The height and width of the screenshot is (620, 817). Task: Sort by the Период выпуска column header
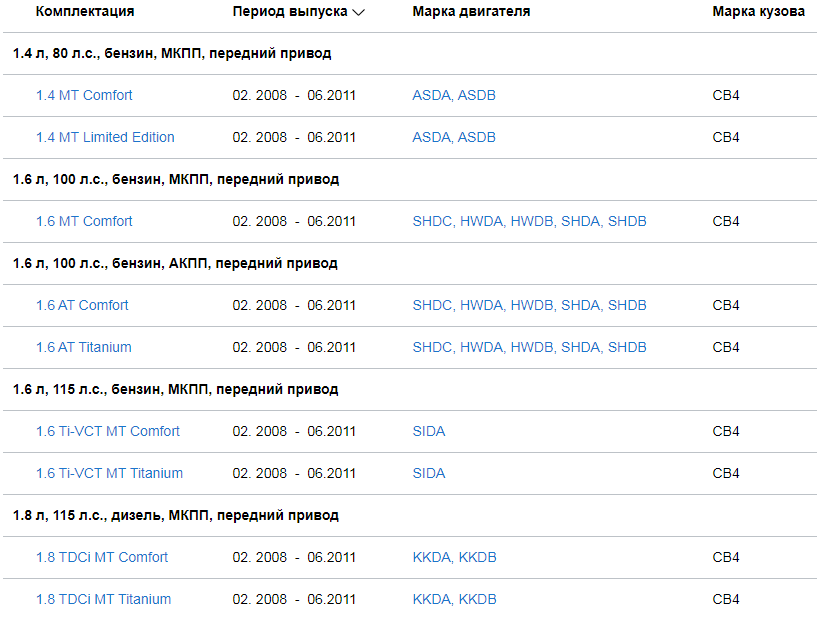[290, 11]
